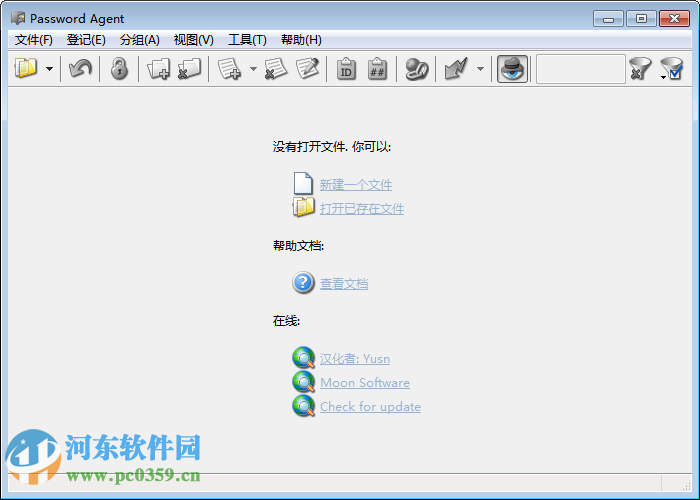Click the search filter input box
The height and width of the screenshot is (500, 700).
580,69
